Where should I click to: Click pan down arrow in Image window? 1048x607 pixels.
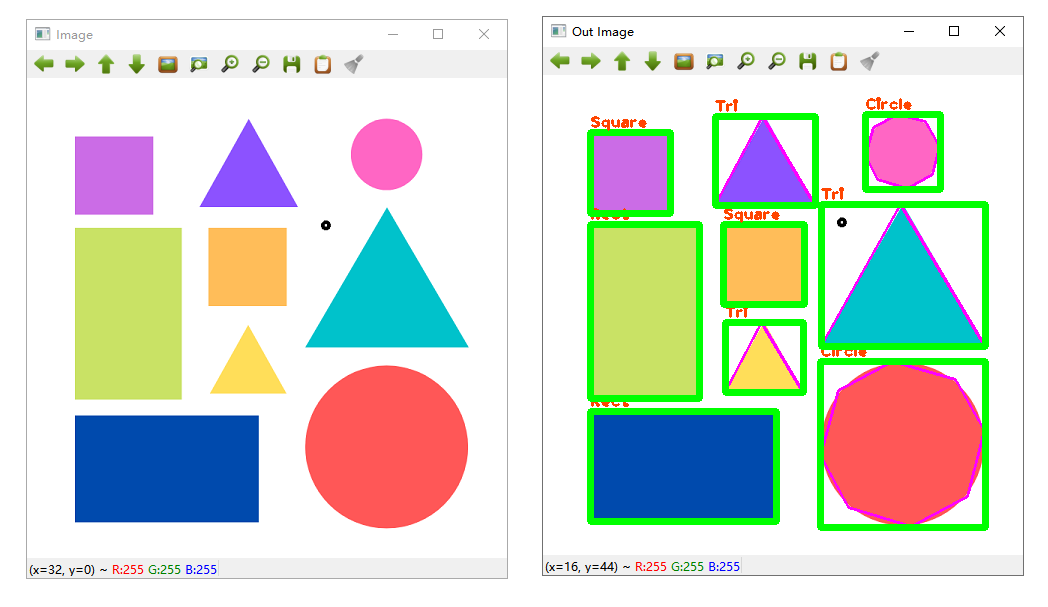click(137, 64)
